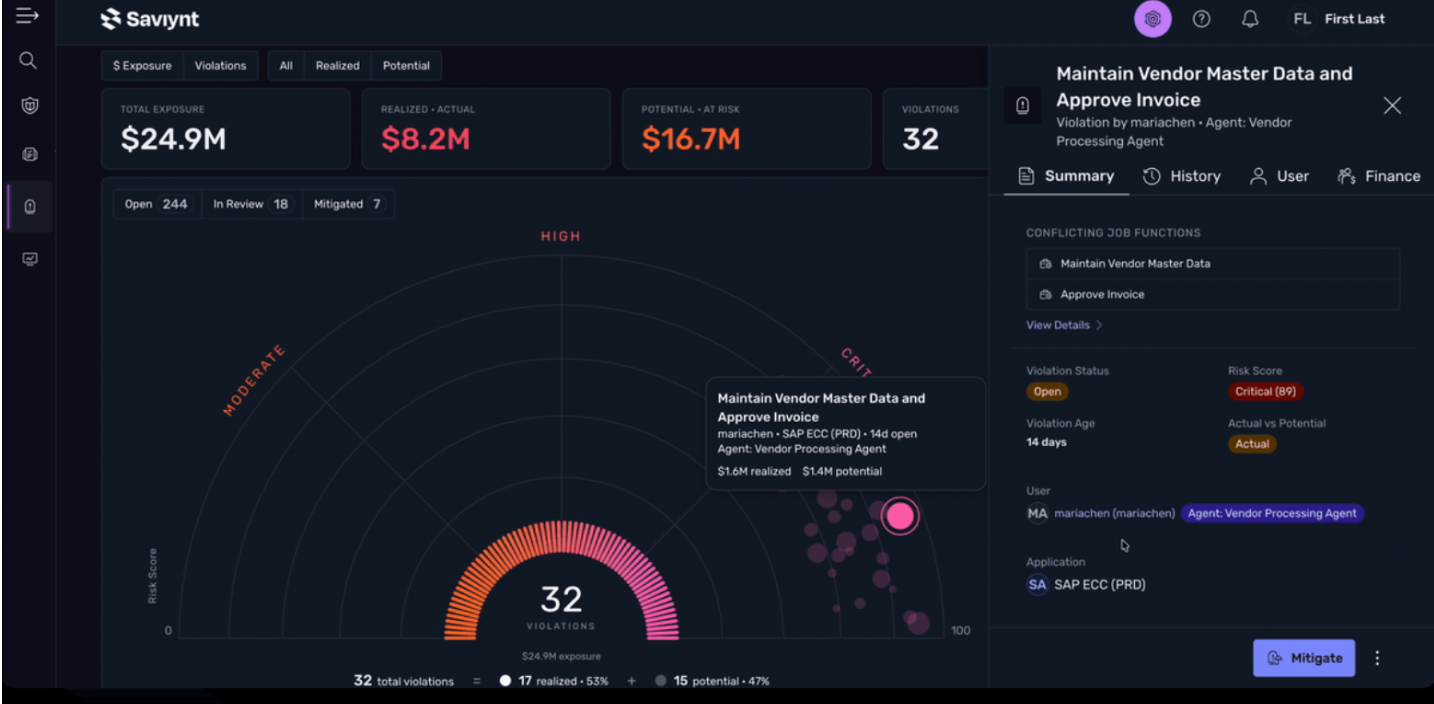Screen dimensions: 1434x704
Task: Switch to Violations view
Action: (220, 66)
